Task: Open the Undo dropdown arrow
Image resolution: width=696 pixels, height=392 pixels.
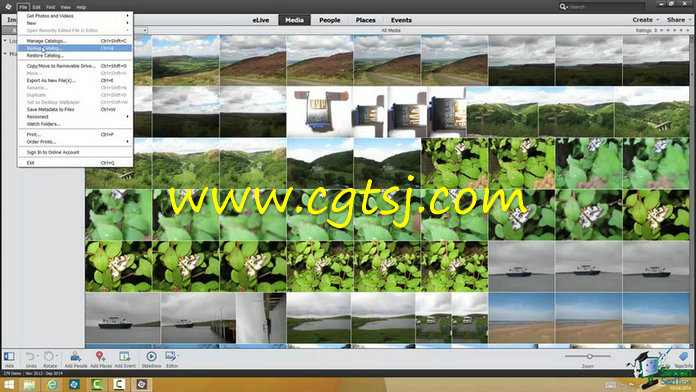Action: pyautogui.click(x=37, y=356)
